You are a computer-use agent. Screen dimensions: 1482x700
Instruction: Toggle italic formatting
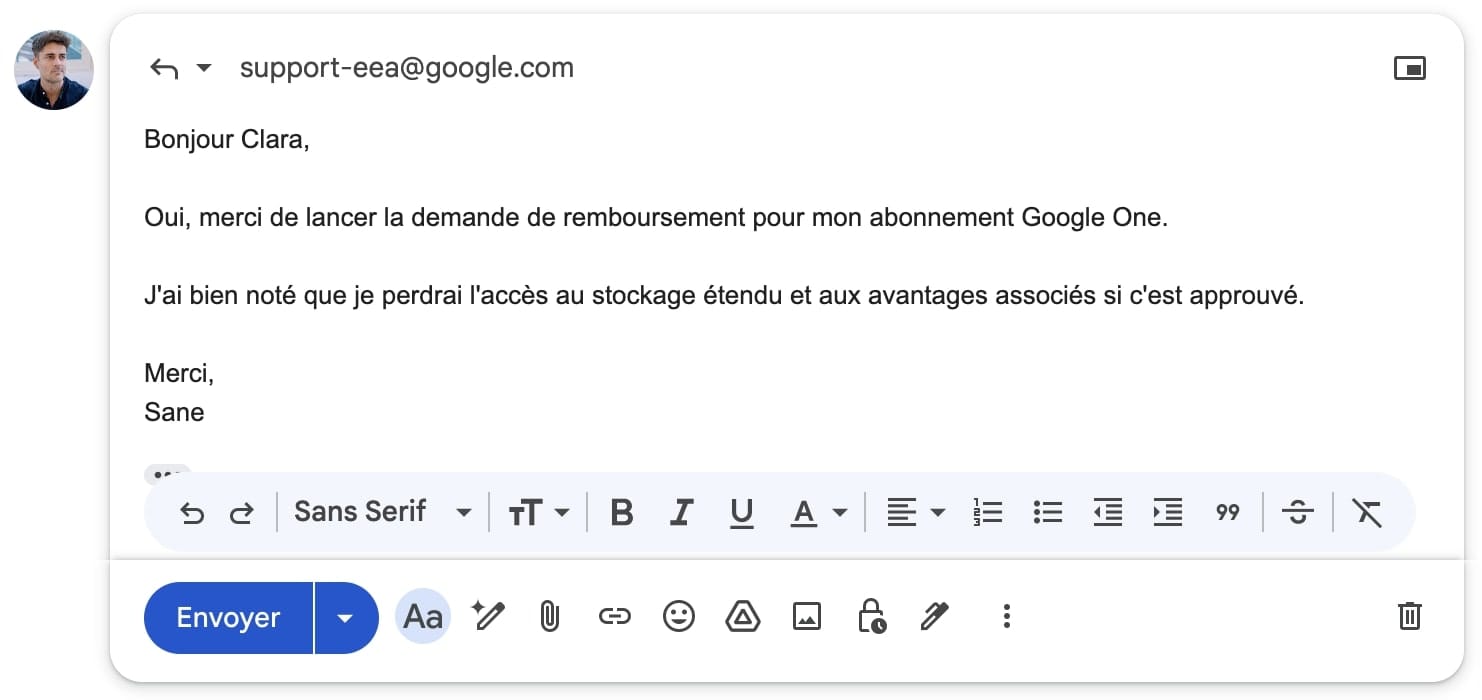click(x=682, y=513)
